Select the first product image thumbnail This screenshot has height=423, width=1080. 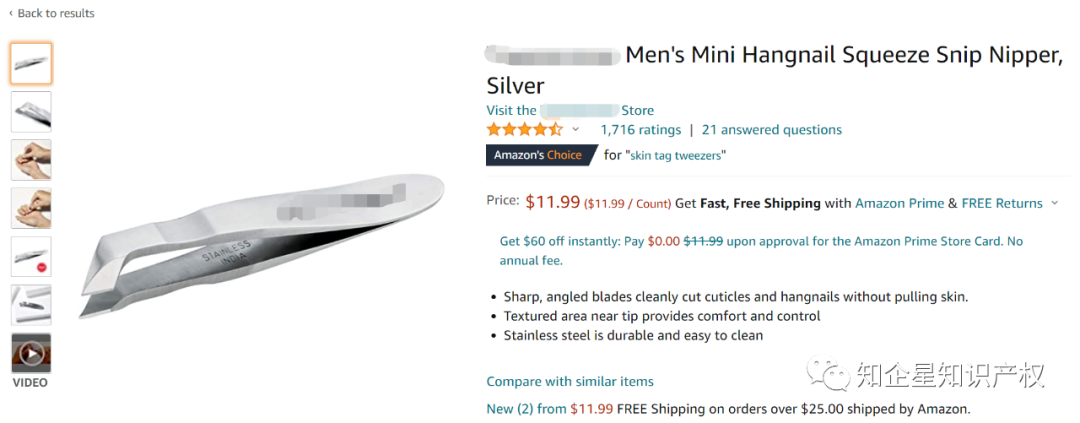[31, 64]
